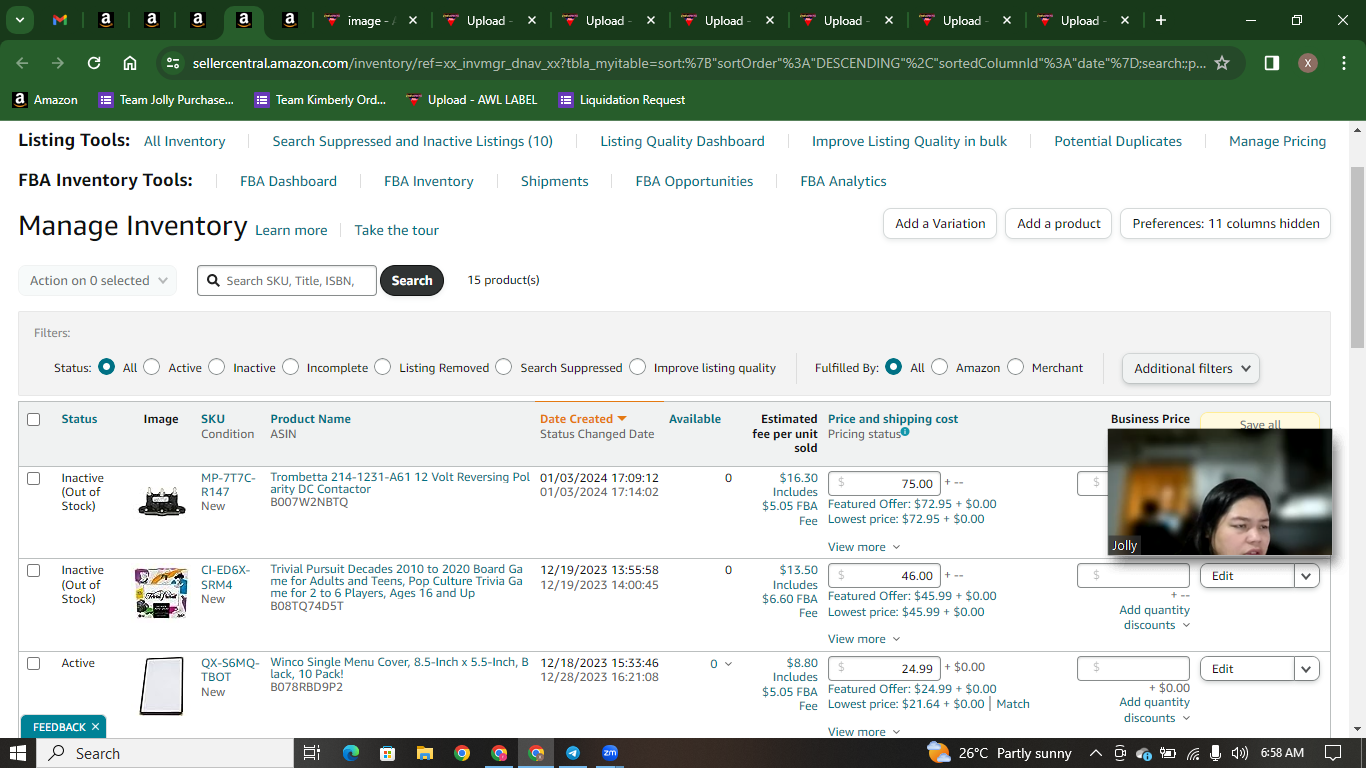1366x768 pixels.
Task: Open Zoom from the taskbar
Action: pyautogui.click(x=610, y=753)
